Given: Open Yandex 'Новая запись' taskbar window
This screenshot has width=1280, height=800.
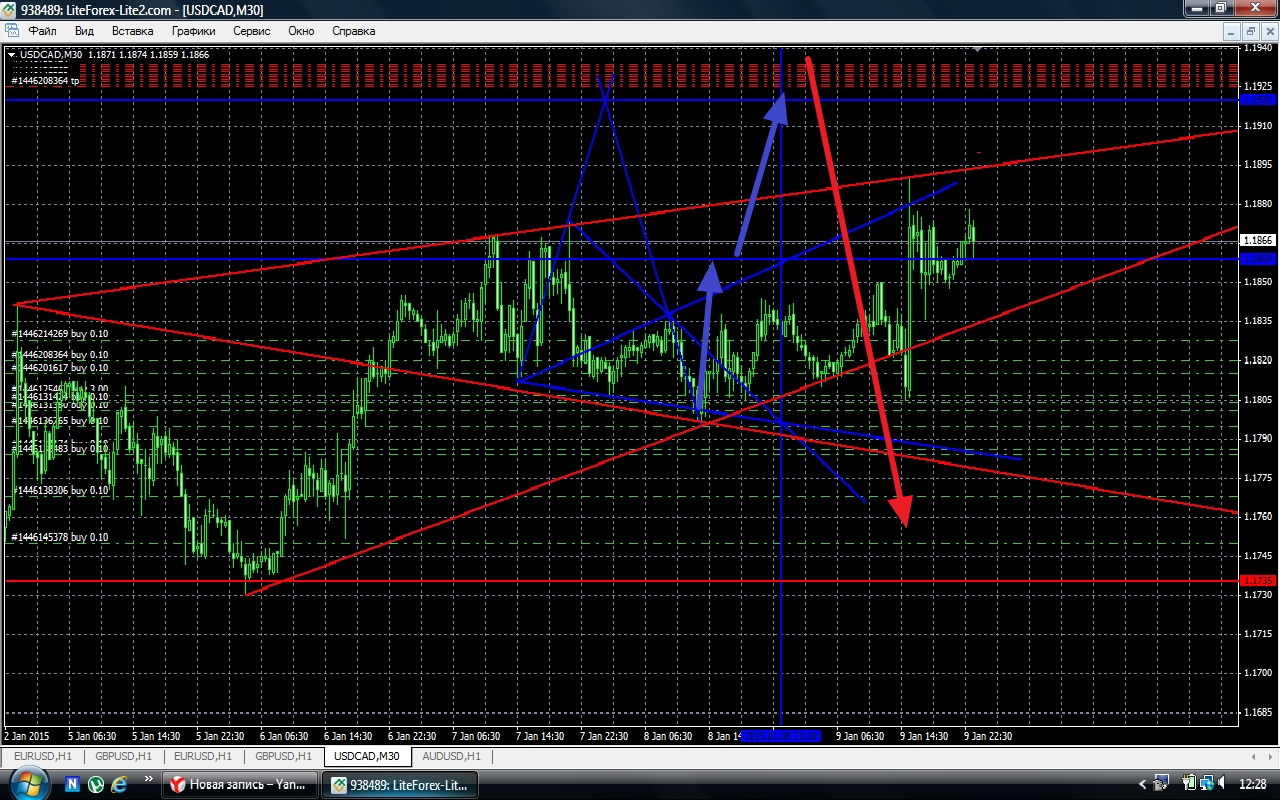Looking at the screenshot, I should [x=240, y=783].
